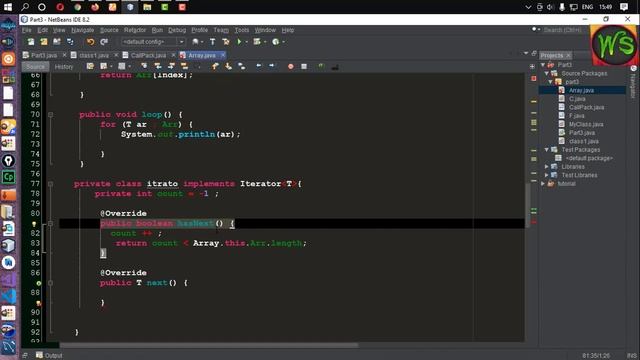640x360 pixels.
Task: Click the Redo arrow icon
Action: click(x=104, y=42)
